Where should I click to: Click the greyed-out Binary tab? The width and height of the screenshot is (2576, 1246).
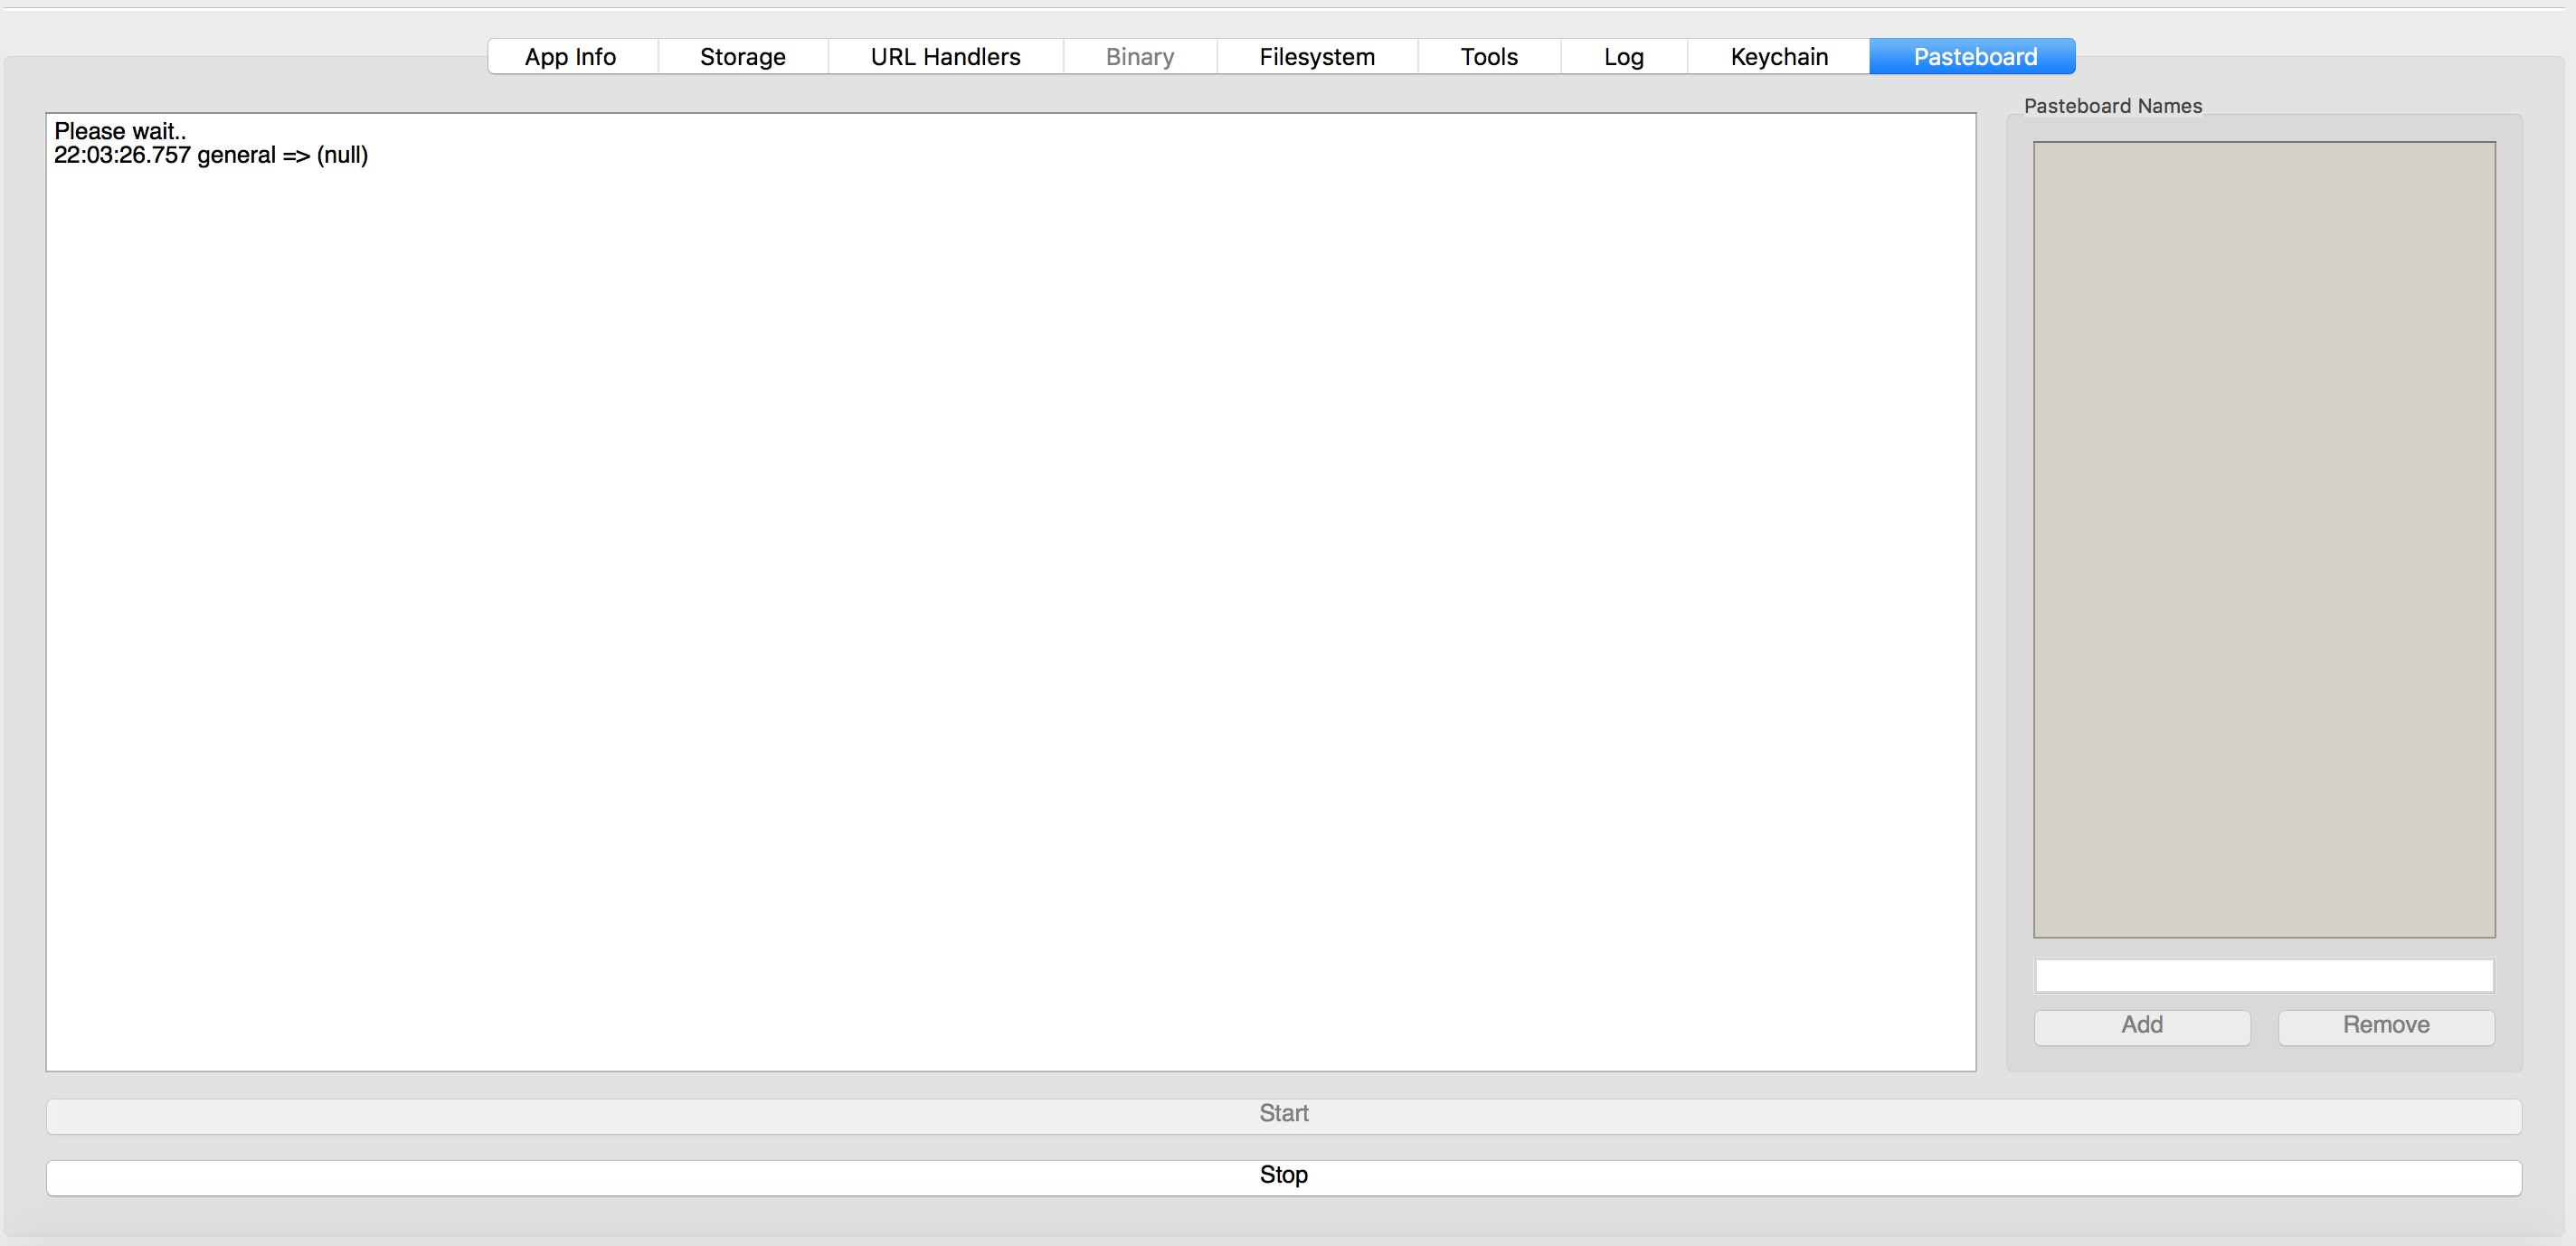coord(1140,57)
